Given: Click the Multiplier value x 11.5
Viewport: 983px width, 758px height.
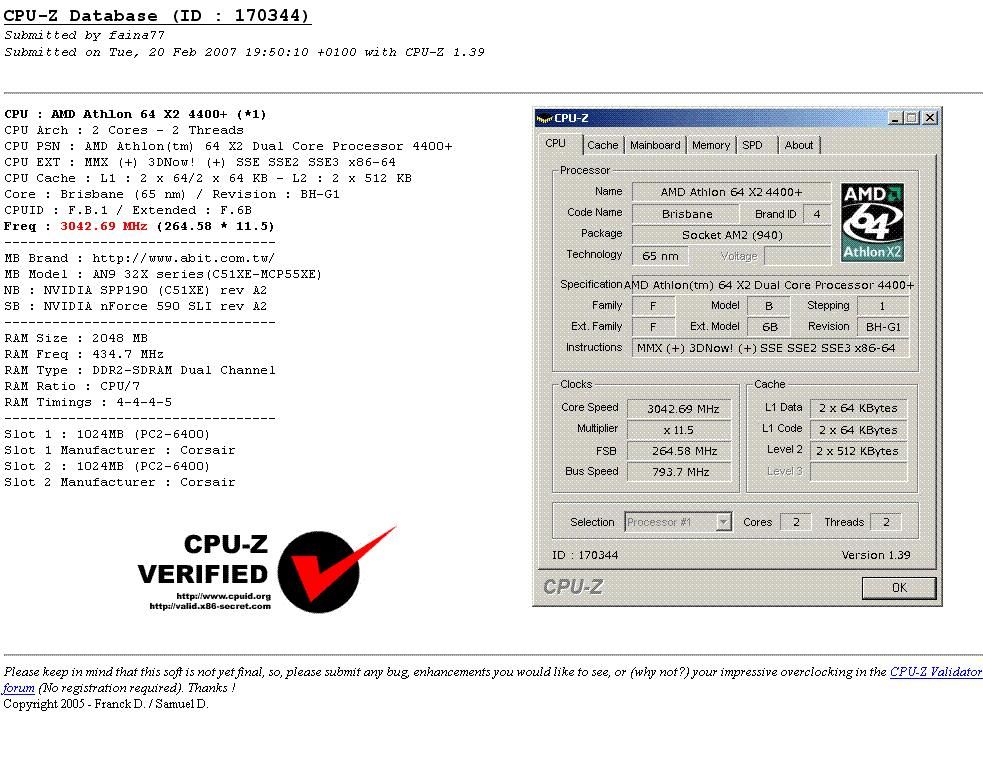Looking at the screenshot, I should point(679,430).
